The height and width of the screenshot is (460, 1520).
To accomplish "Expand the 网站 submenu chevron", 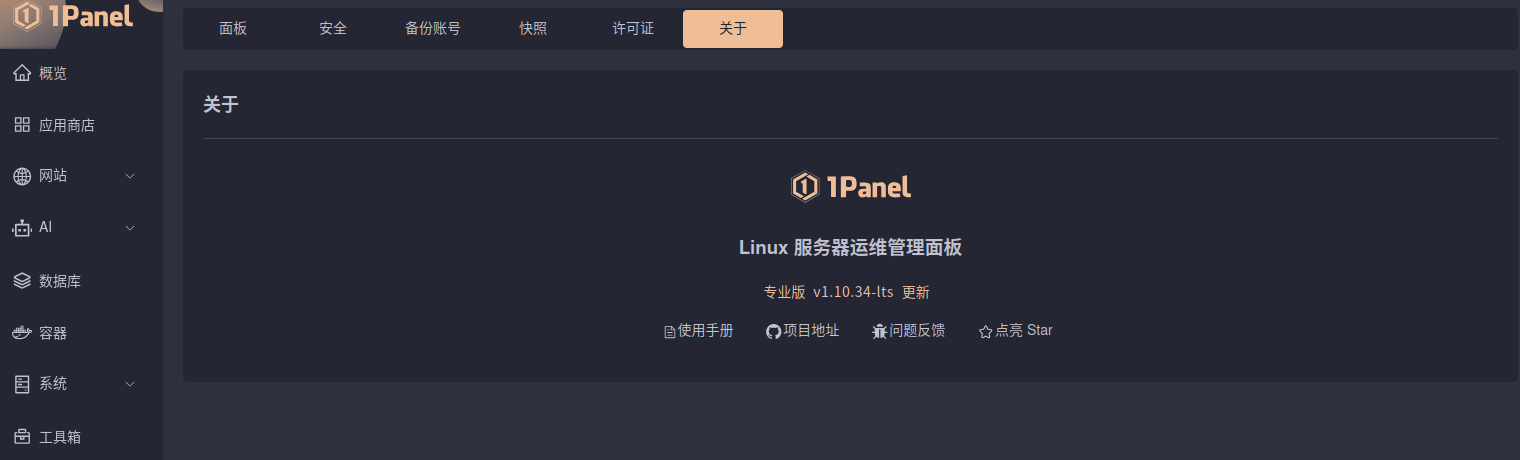I will [x=130, y=177].
